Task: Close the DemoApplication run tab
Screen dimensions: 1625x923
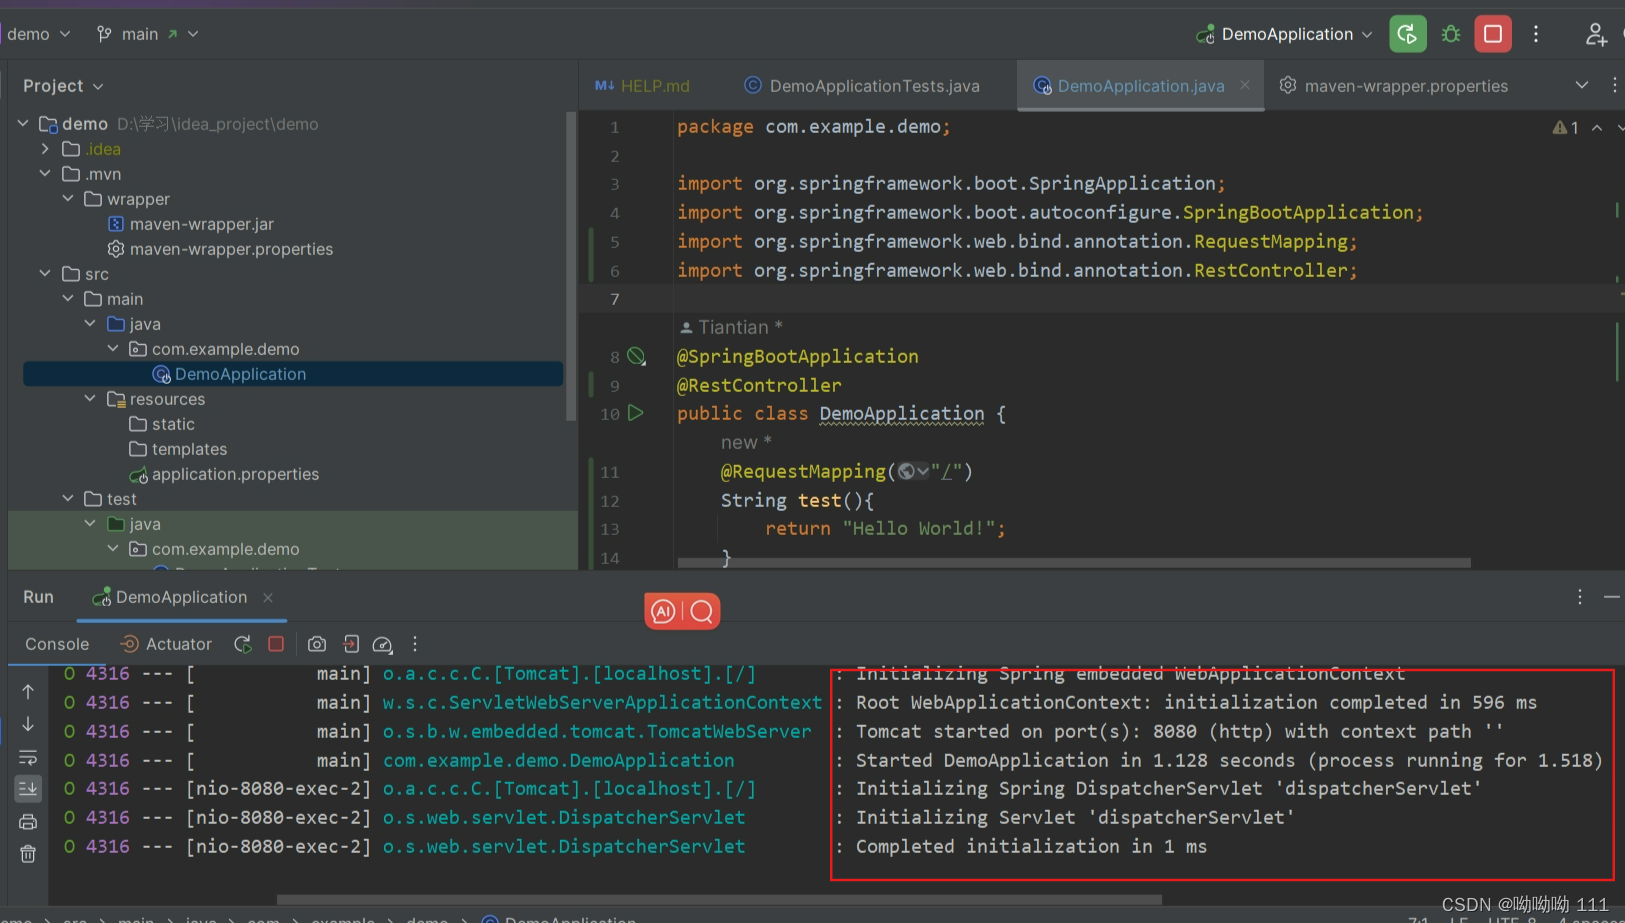Action: point(268,597)
